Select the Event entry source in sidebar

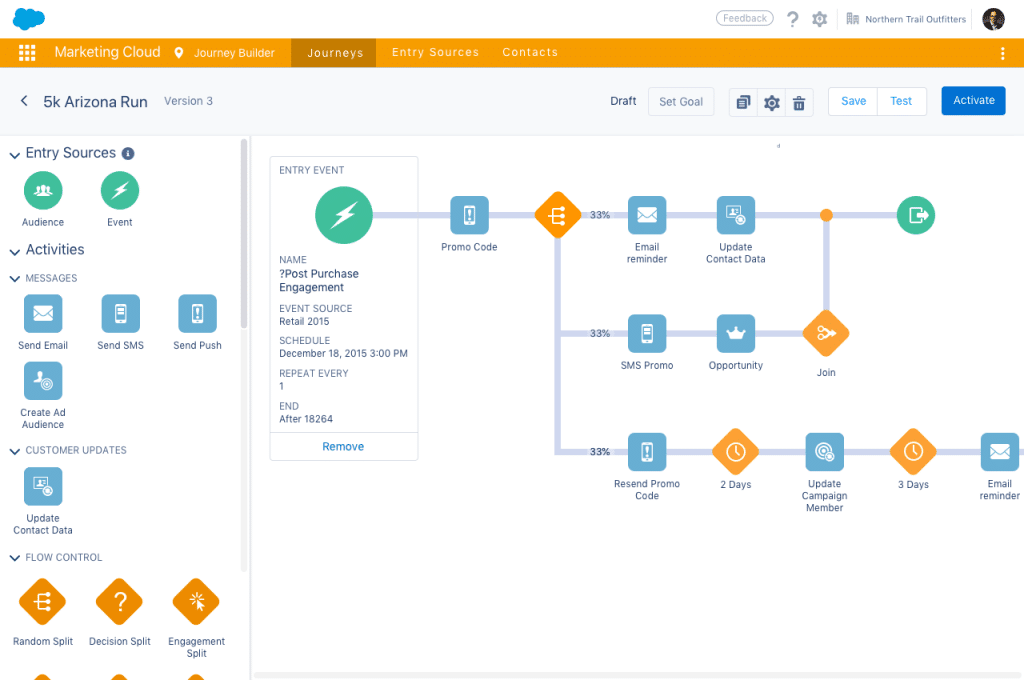[120, 191]
